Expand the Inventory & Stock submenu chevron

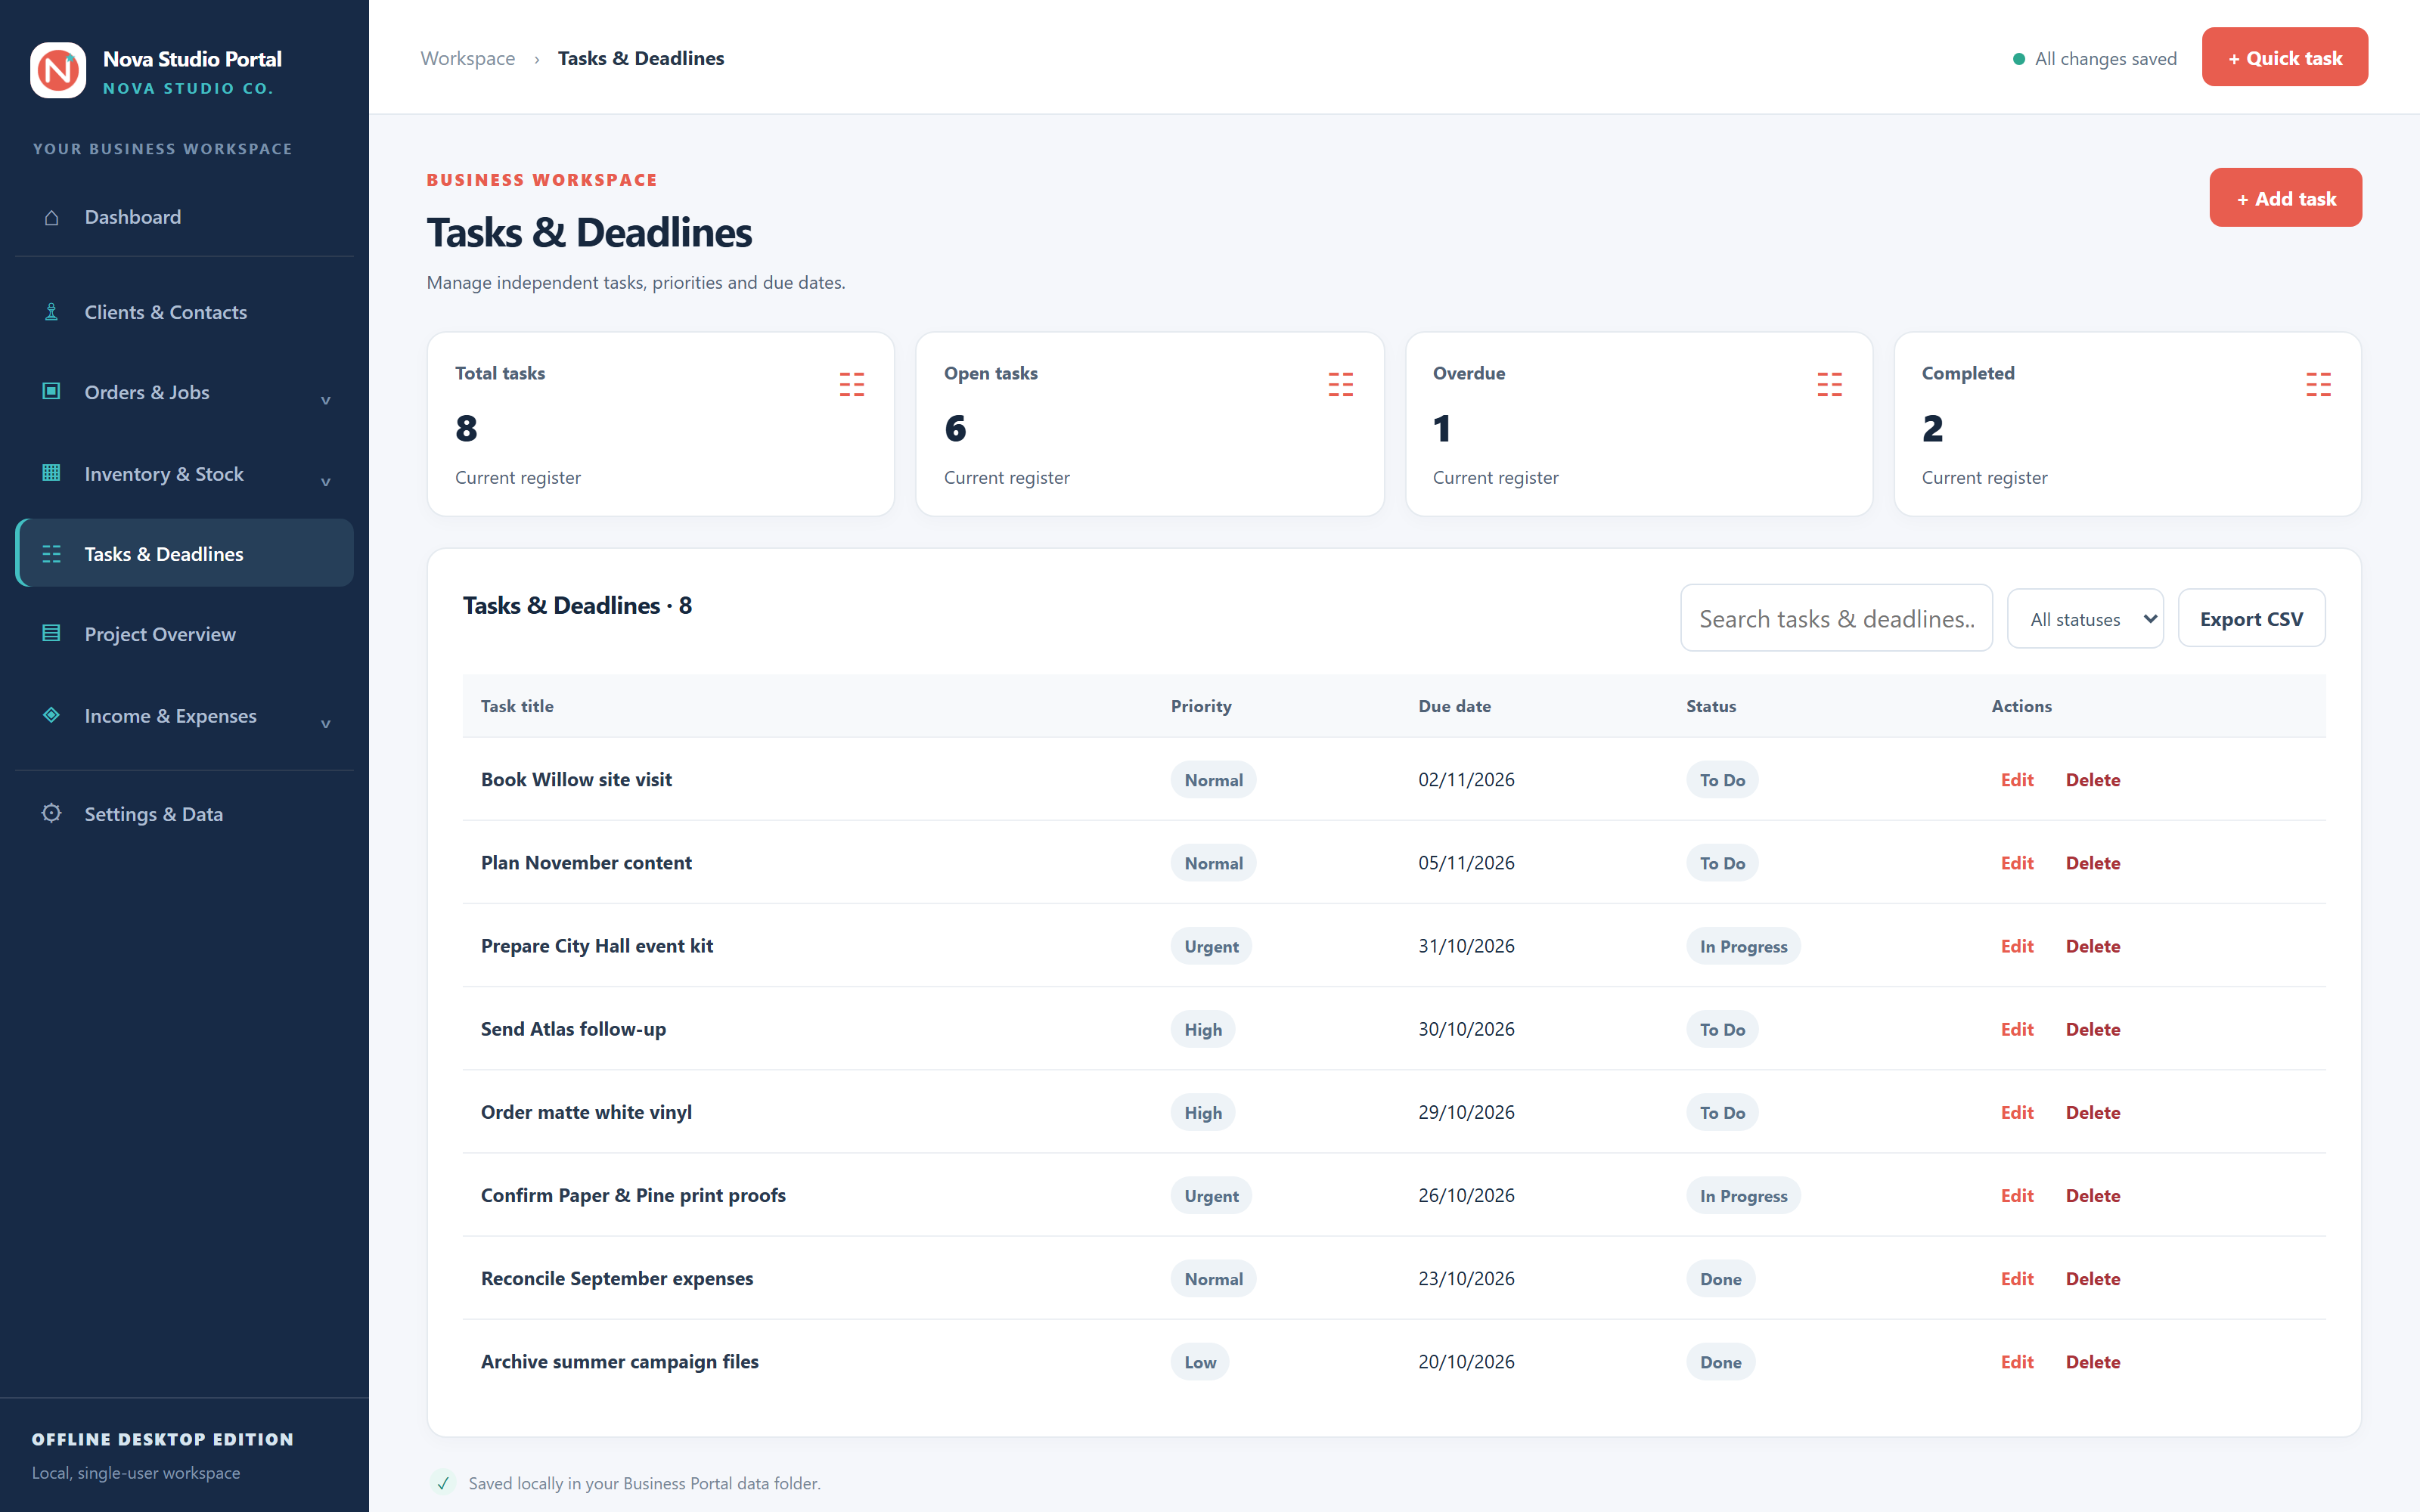(325, 482)
